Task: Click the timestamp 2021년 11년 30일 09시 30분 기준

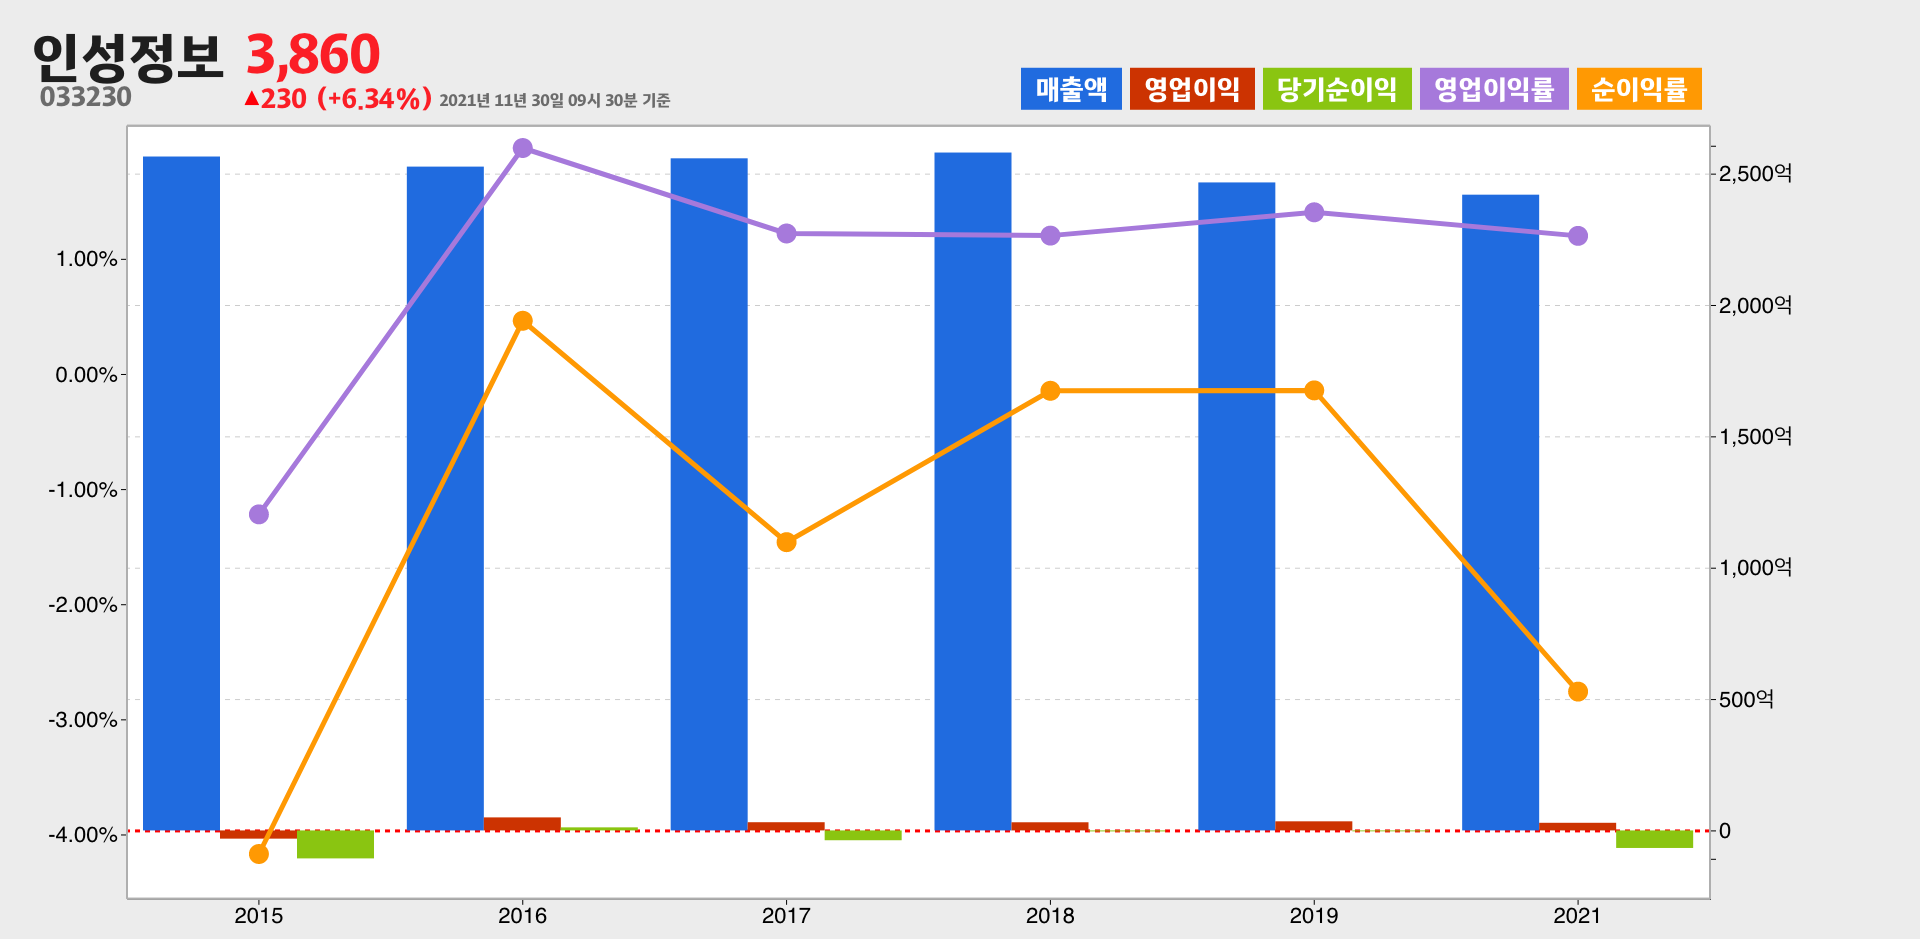Action: [x=555, y=100]
